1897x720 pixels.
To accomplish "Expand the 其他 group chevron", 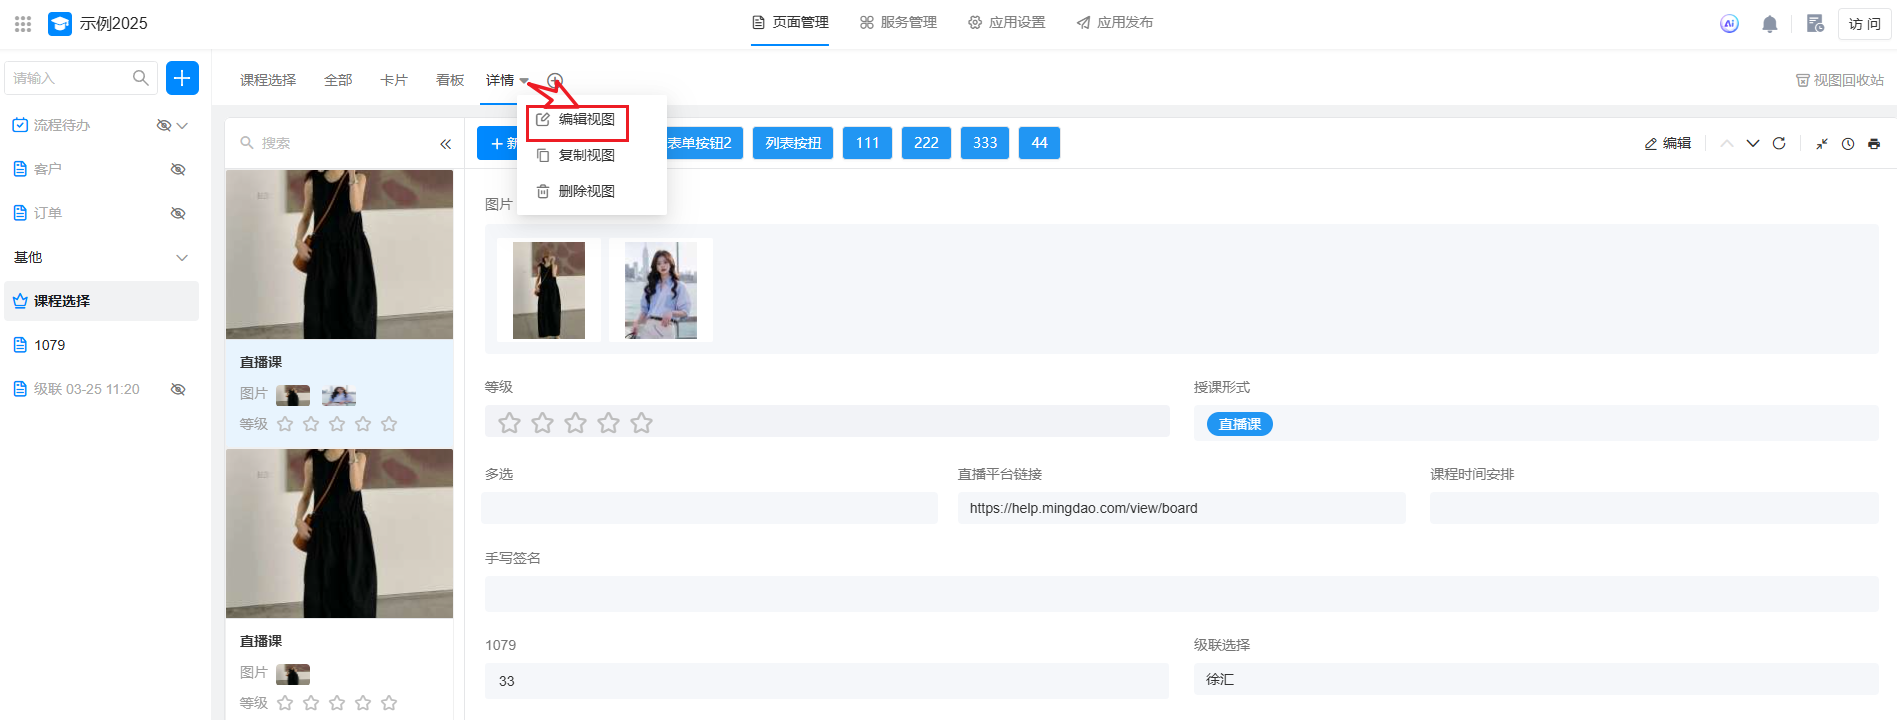I will click(x=182, y=257).
